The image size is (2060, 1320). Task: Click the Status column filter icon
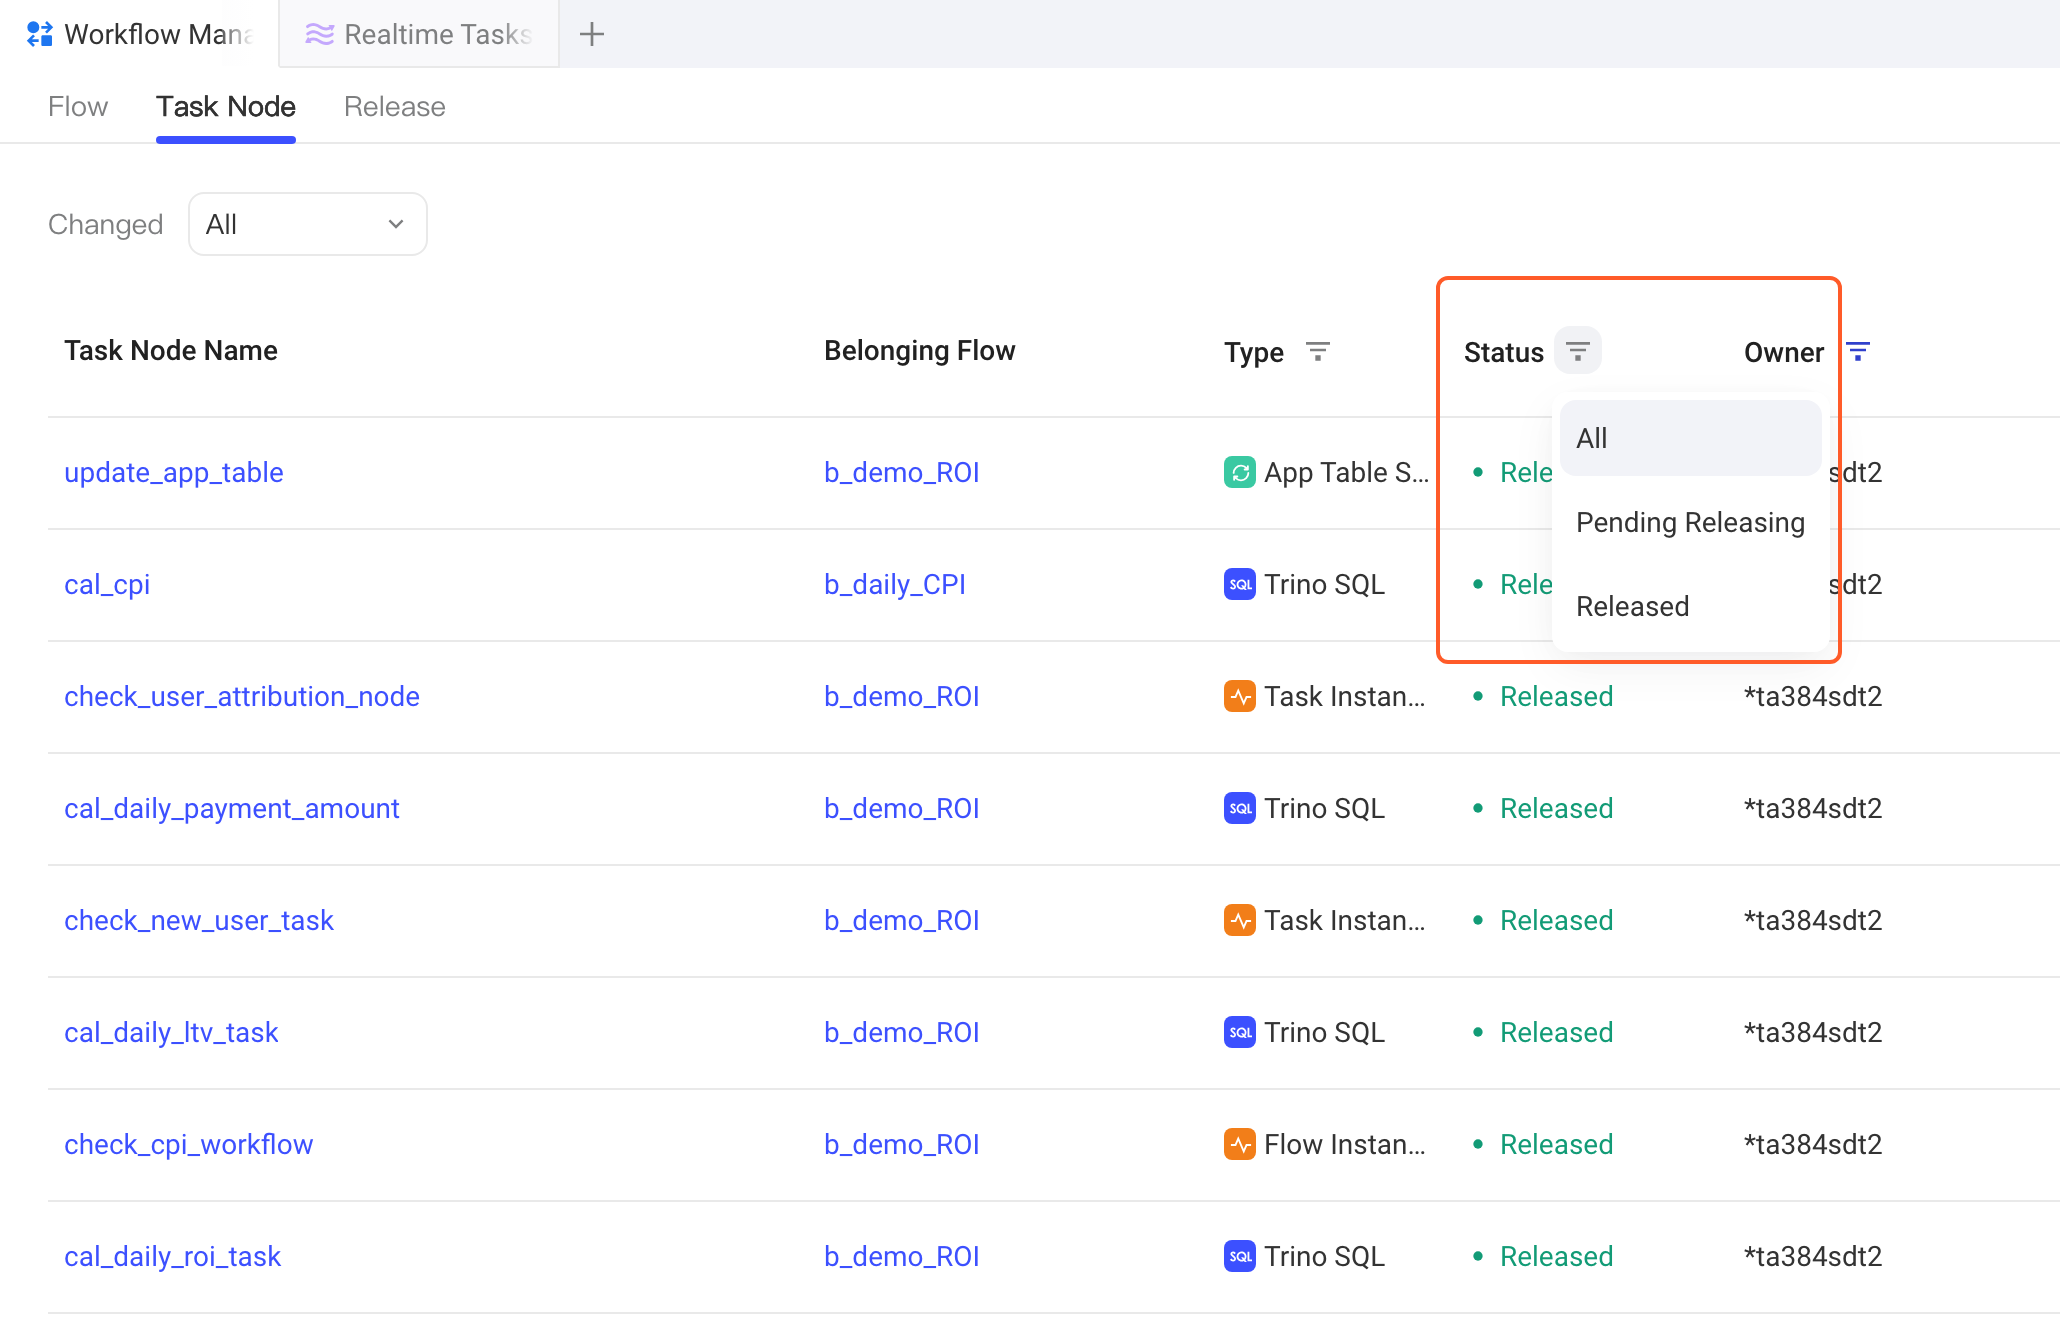1578,351
